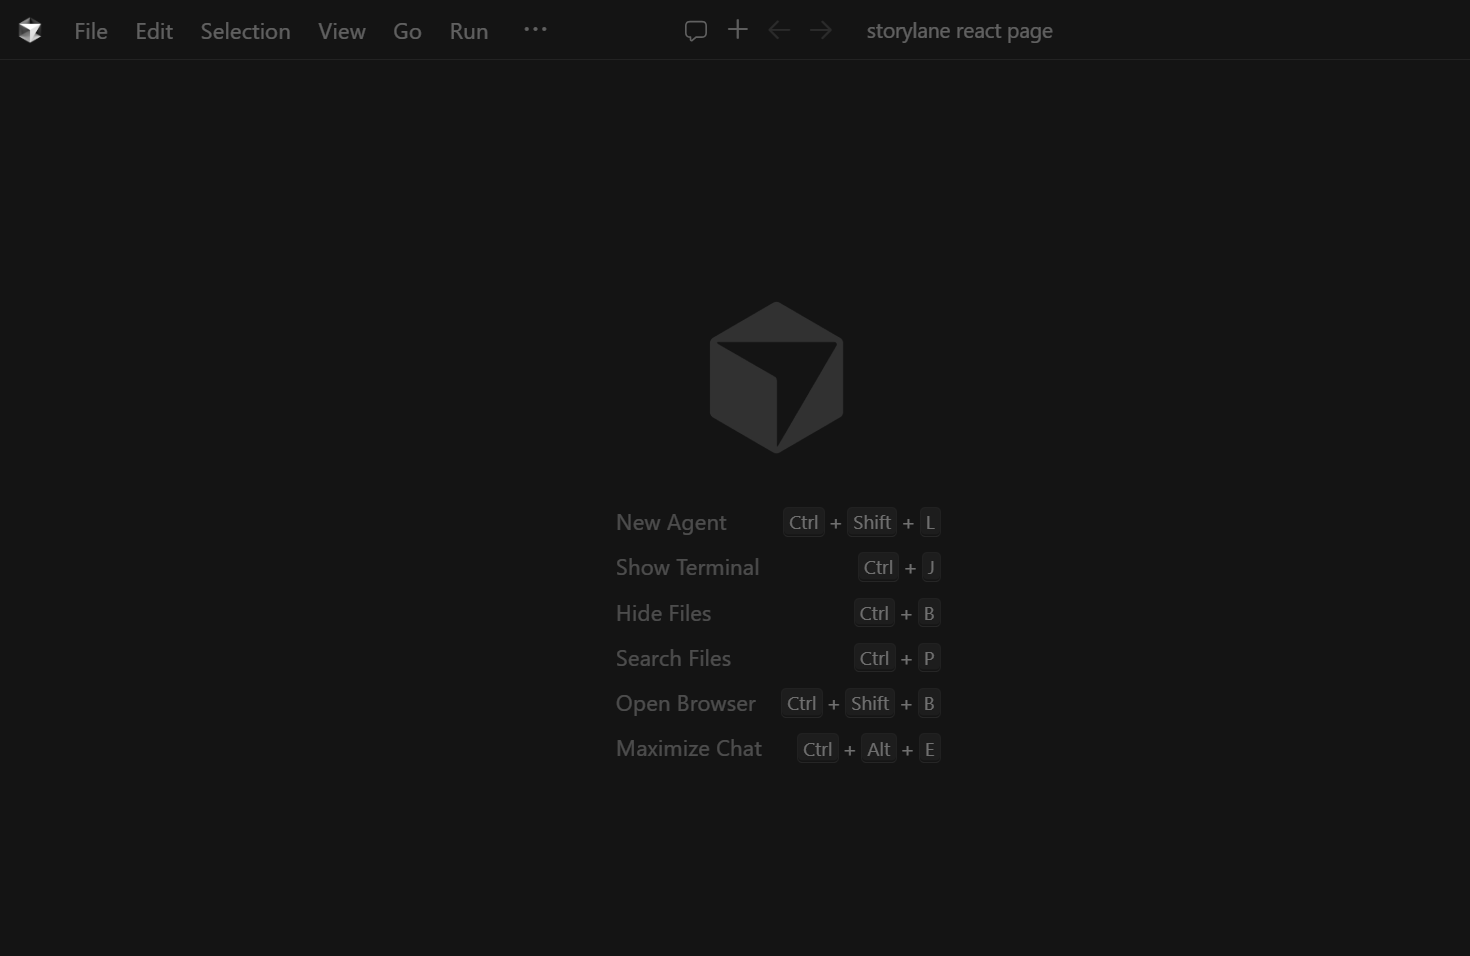Open the Selection menu

tap(245, 31)
